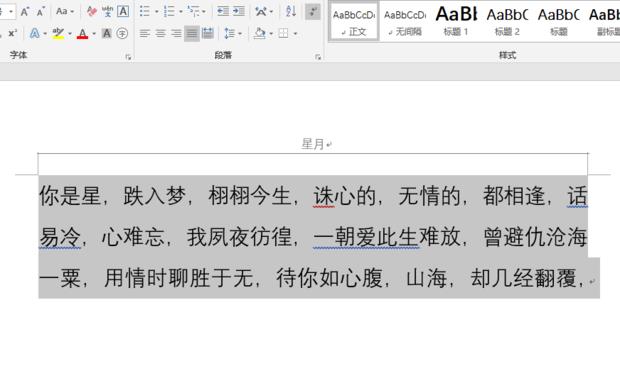Click the Increase Font Size icon
The width and height of the screenshot is (620, 383).
(25, 11)
